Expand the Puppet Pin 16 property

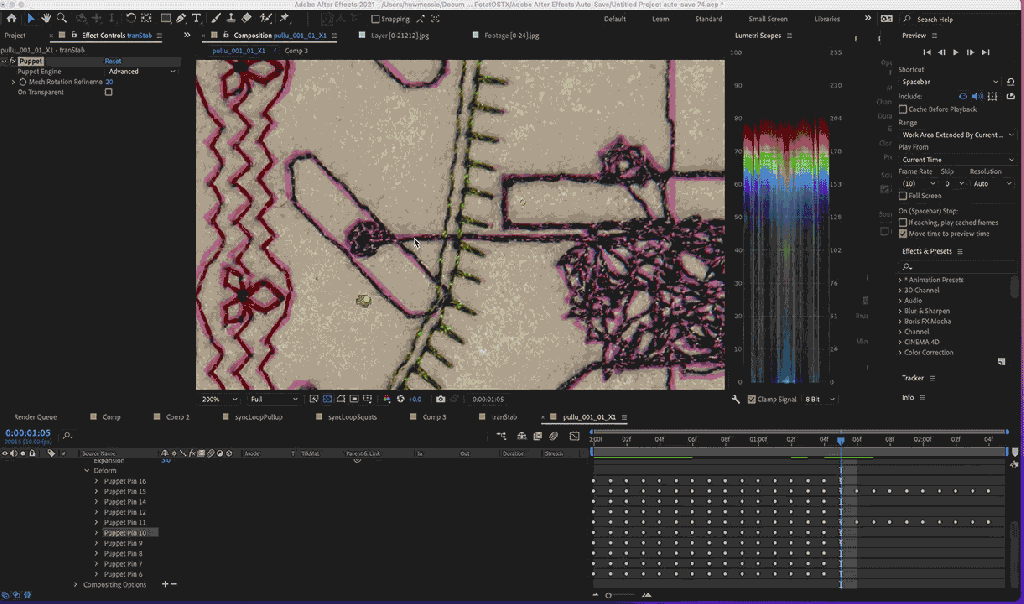97,481
